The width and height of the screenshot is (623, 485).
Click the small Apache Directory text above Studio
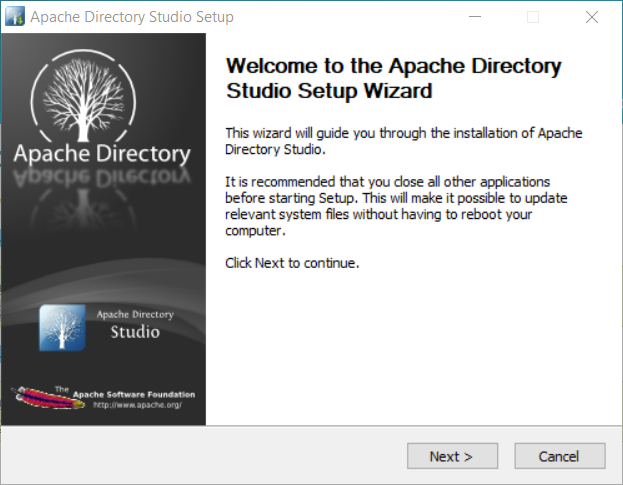click(135, 315)
